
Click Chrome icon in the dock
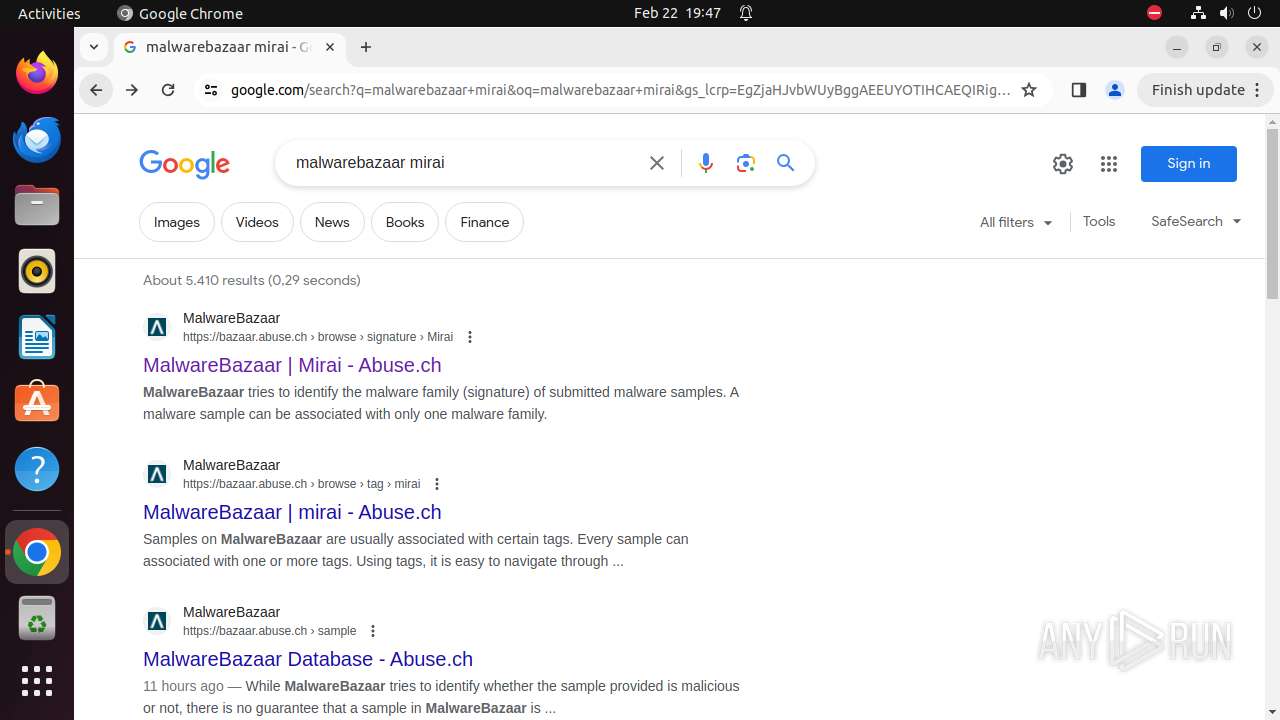pyautogui.click(x=37, y=552)
